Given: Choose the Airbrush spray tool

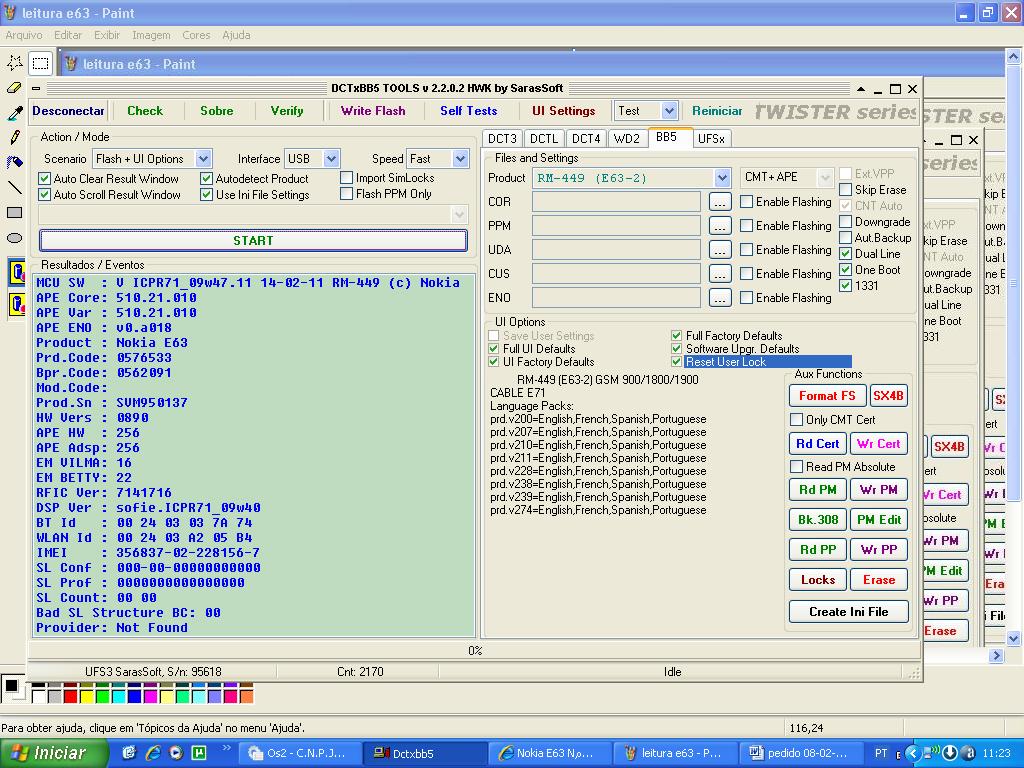Looking at the screenshot, I should click(15, 162).
